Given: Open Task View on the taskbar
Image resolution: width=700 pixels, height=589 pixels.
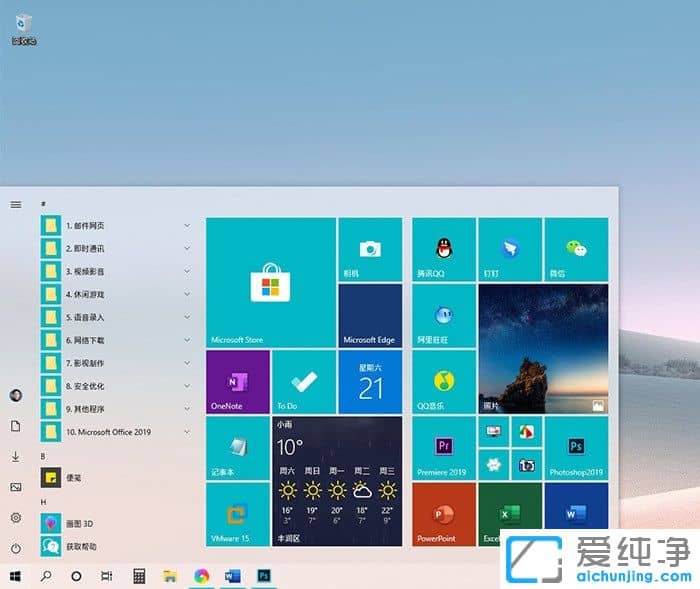Looking at the screenshot, I should tap(107, 576).
